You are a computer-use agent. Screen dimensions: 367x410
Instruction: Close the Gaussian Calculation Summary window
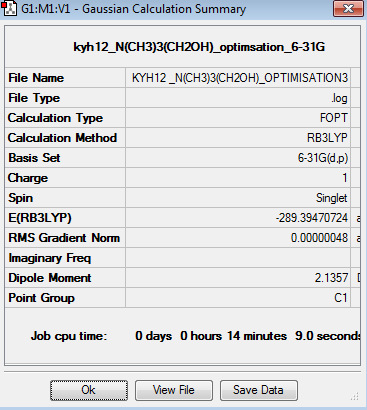(x=348, y=9)
